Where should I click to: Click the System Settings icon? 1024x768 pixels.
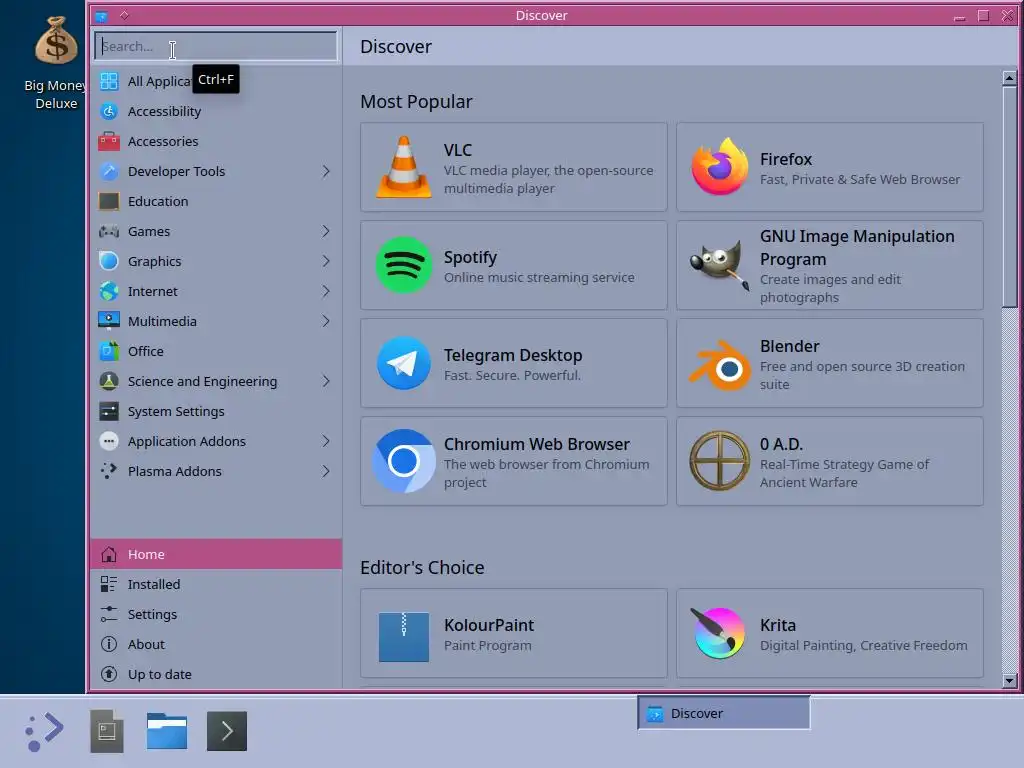coord(109,411)
